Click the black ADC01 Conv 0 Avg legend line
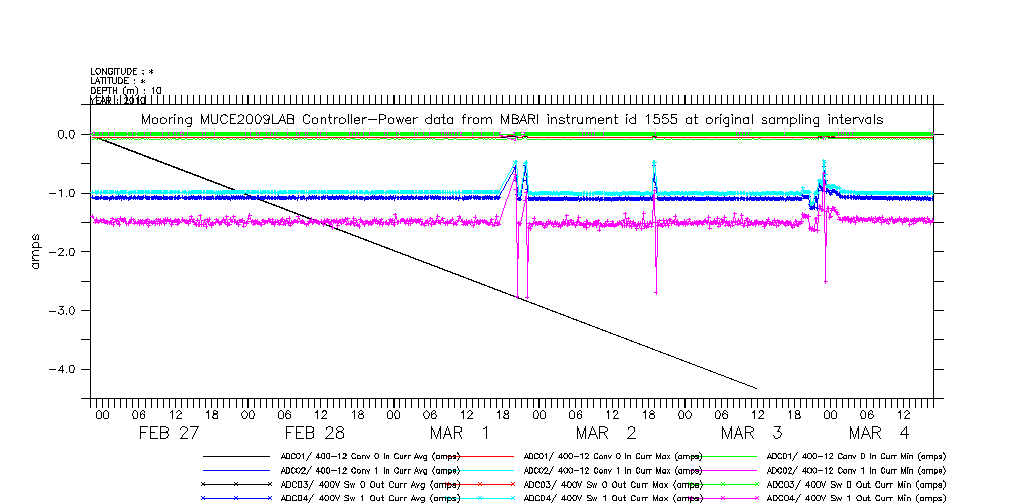This screenshot has height=504, width=1009. 236,456
